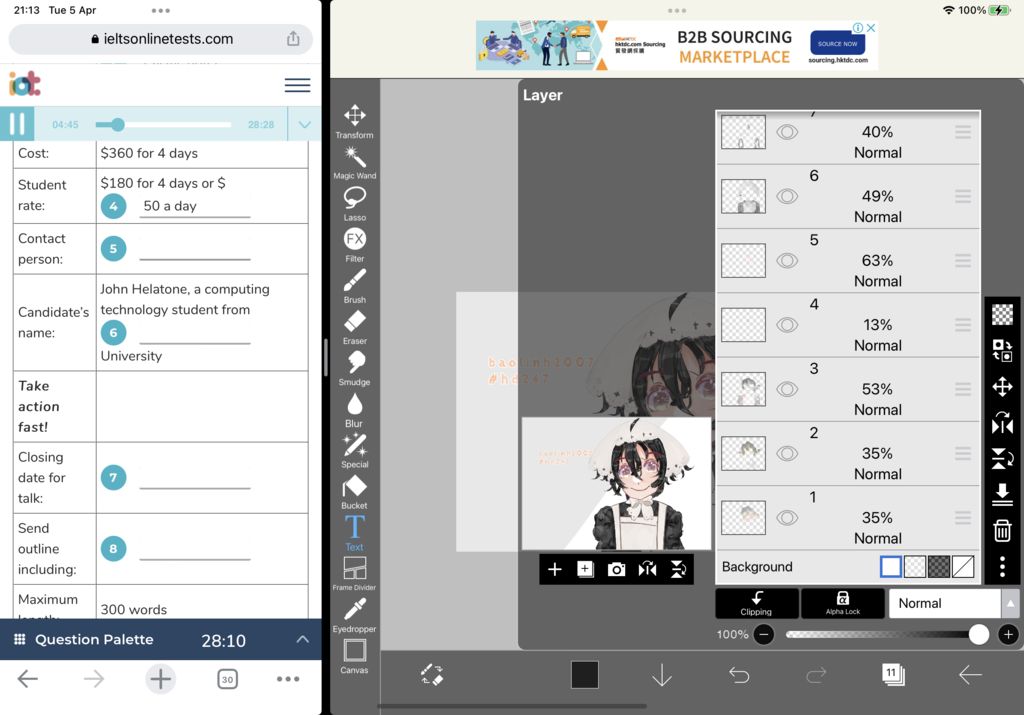Viewport: 1024px width, 715px height.
Task: Click the iot site logo
Action: (x=25, y=84)
